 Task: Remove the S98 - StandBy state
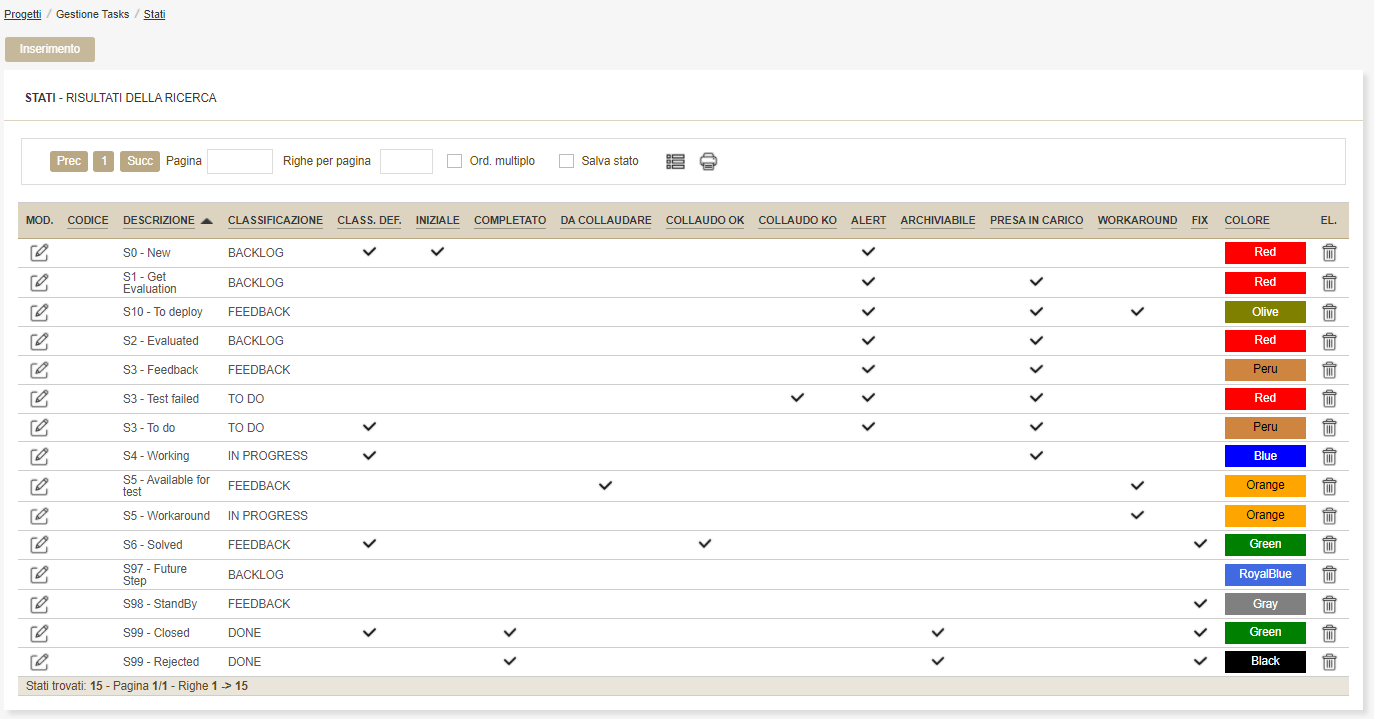(1329, 604)
